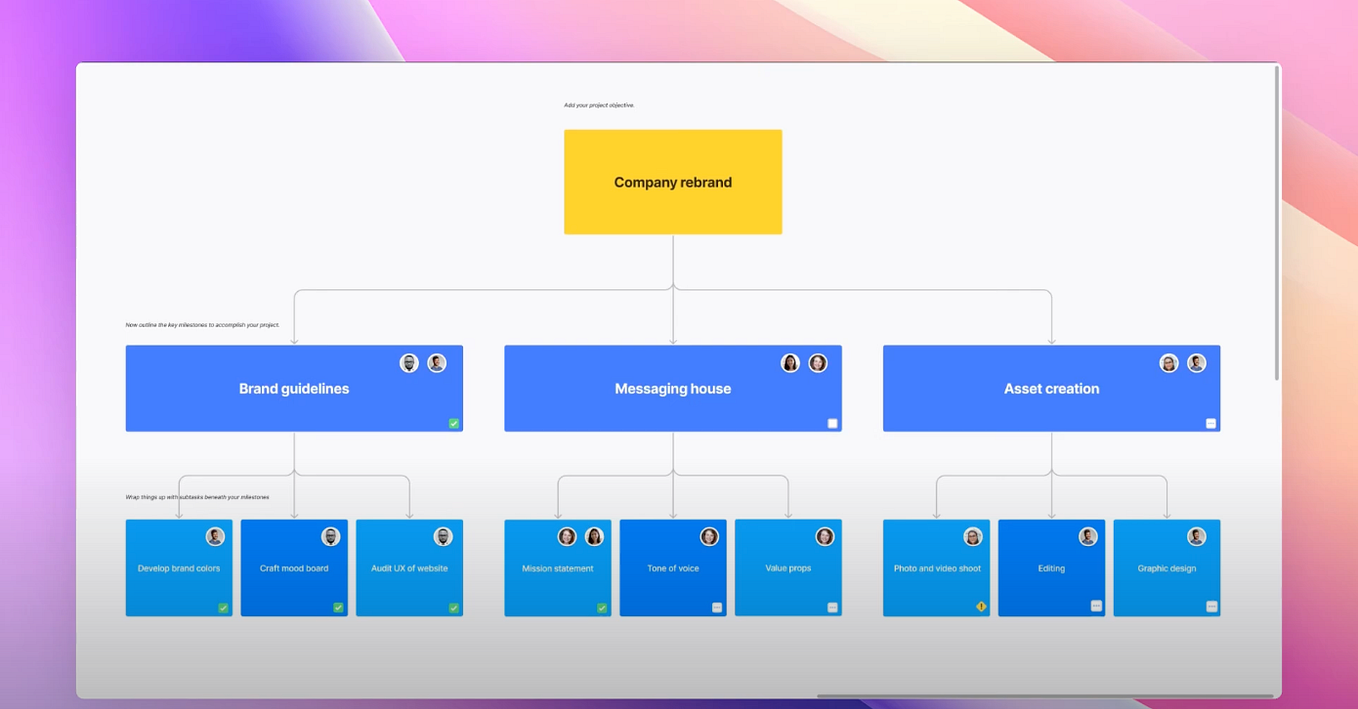Select the yellow Company rebrand objective card
Image resolution: width=1358 pixels, height=709 pixels.
[673, 181]
